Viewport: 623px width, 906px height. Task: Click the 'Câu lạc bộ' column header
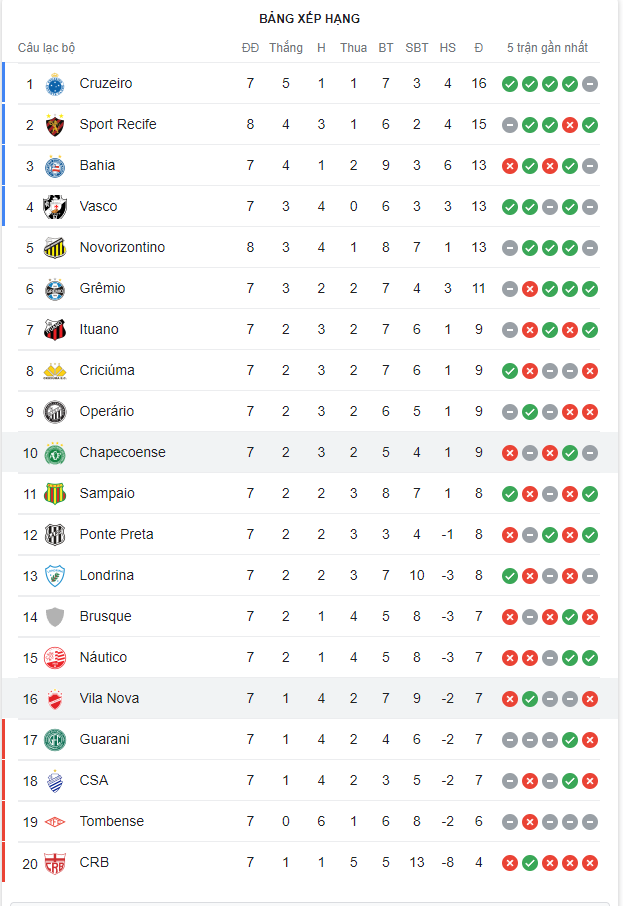tap(46, 48)
